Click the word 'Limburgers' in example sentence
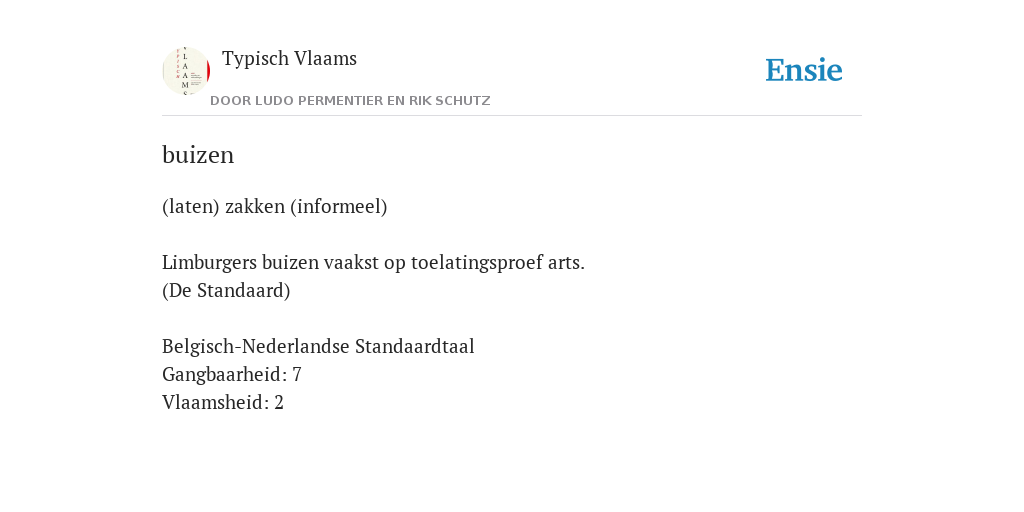This screenshot has width=1024, height=512. coord(209,263)
